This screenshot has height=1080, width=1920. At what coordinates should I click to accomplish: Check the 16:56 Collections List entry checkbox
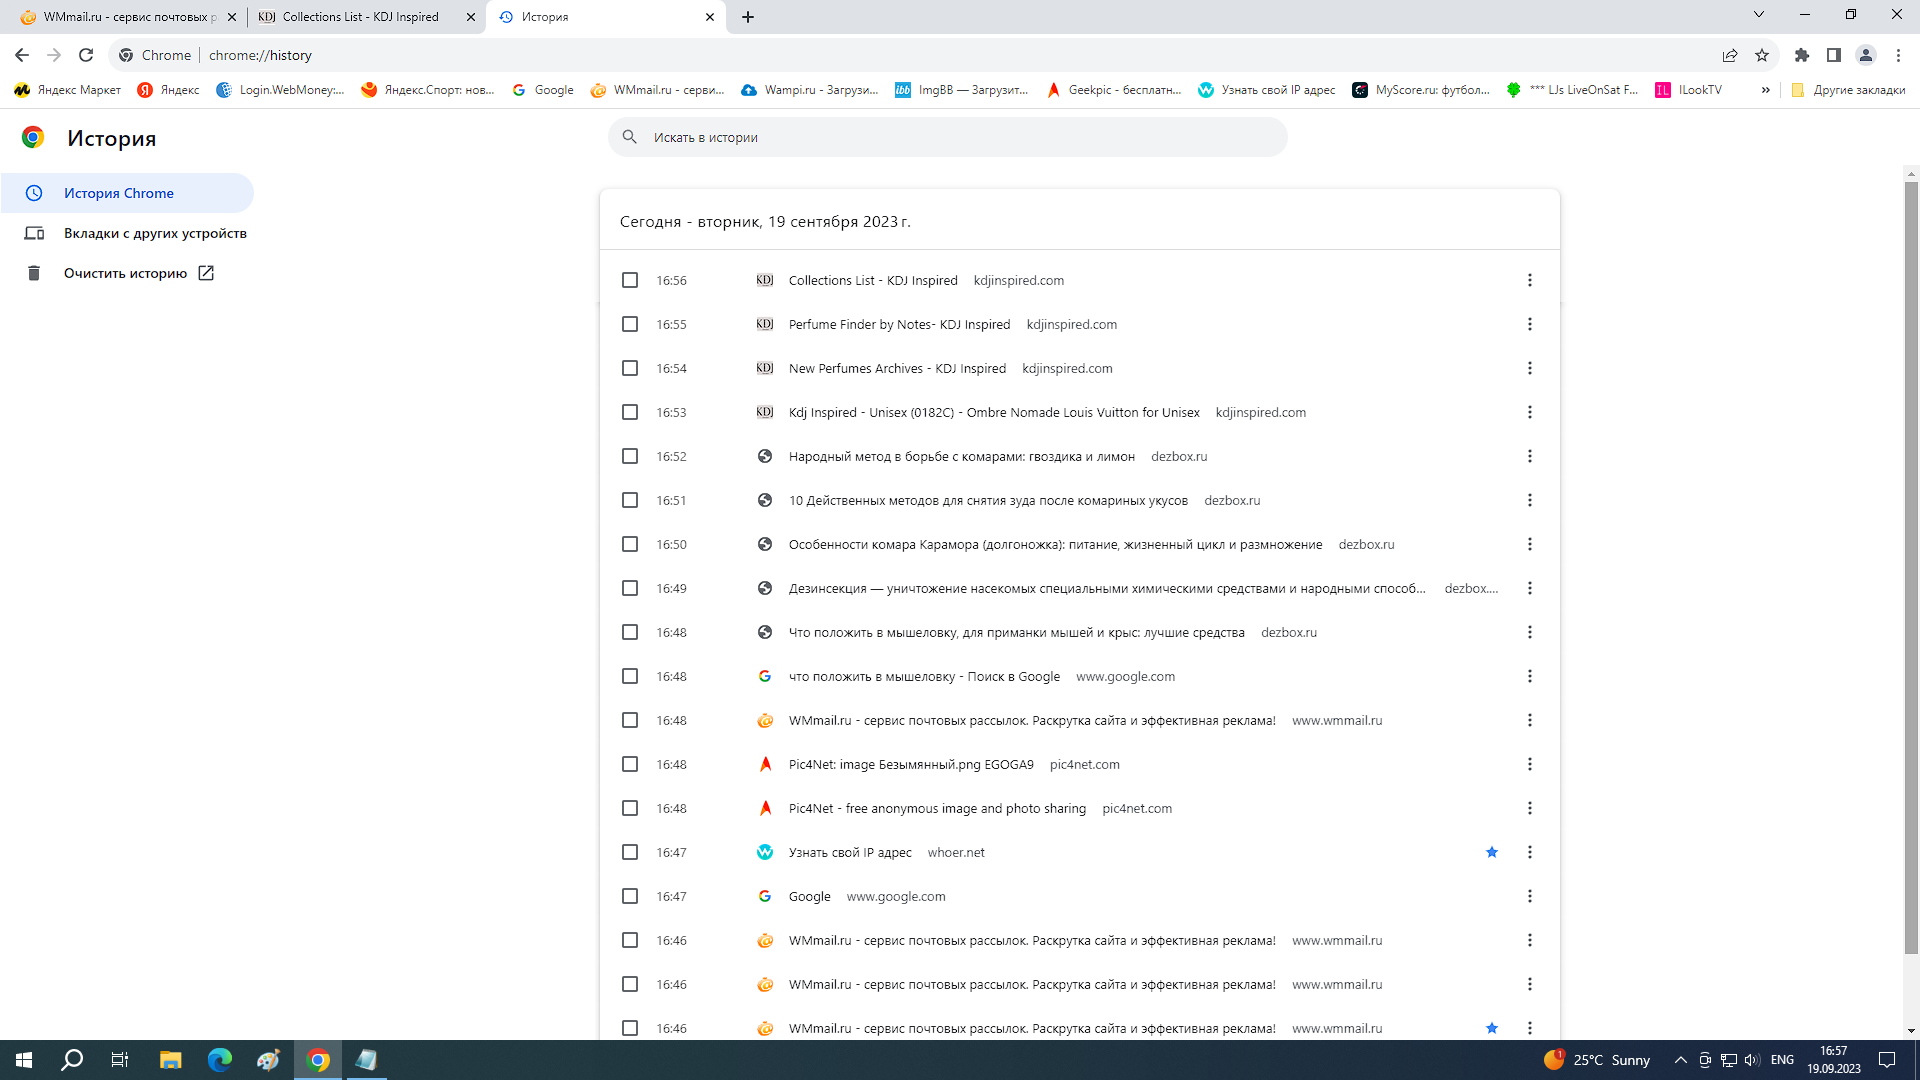click(x=630, y=280)
